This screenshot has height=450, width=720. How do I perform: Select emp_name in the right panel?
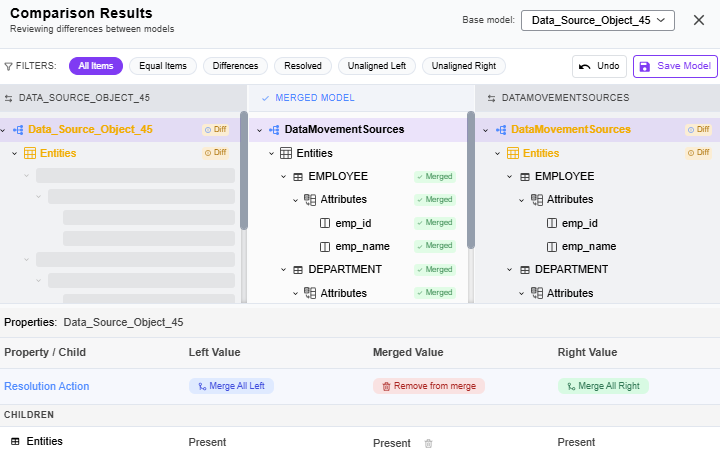(x=589, y=247)
